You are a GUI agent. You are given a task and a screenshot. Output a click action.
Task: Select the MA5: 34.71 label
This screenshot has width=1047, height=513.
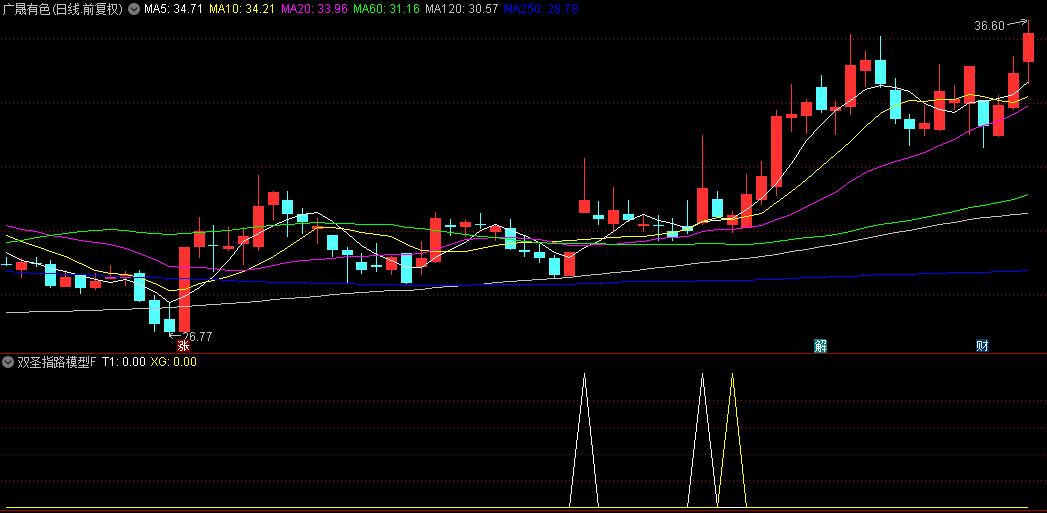174,9
